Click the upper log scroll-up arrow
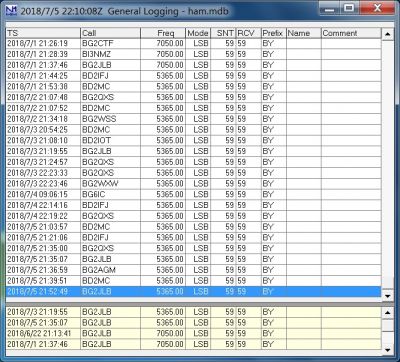The image size is (400, 362). click(387, 34)
